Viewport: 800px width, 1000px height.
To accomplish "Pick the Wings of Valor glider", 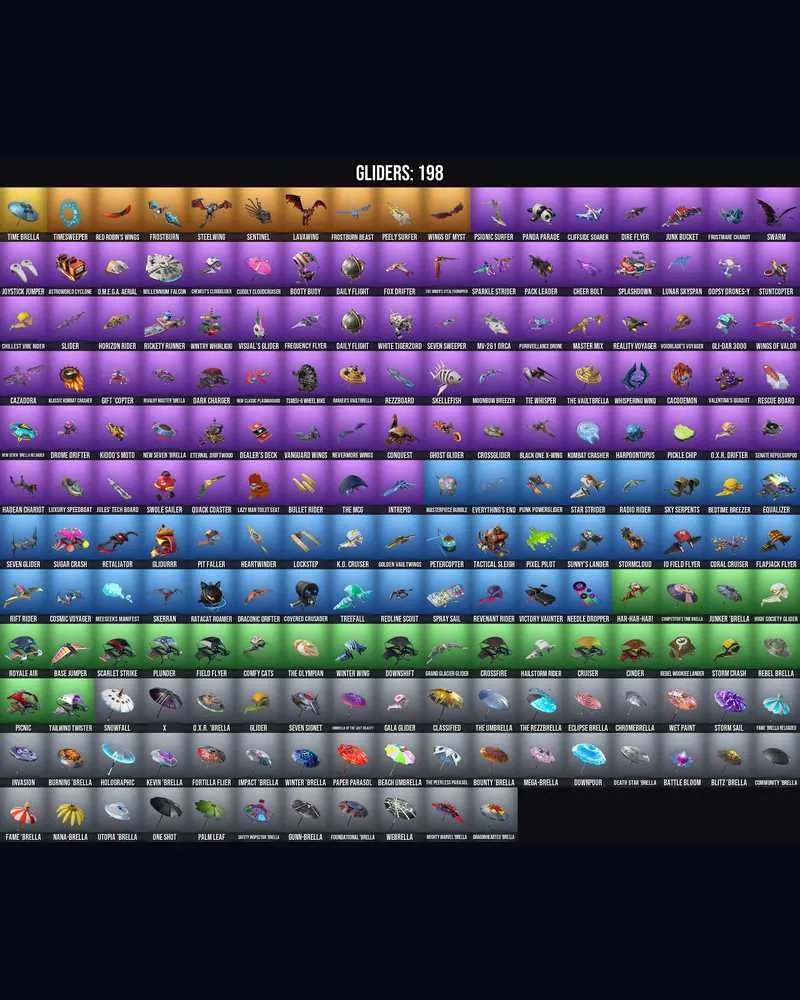I will click(x=776, y=323).
